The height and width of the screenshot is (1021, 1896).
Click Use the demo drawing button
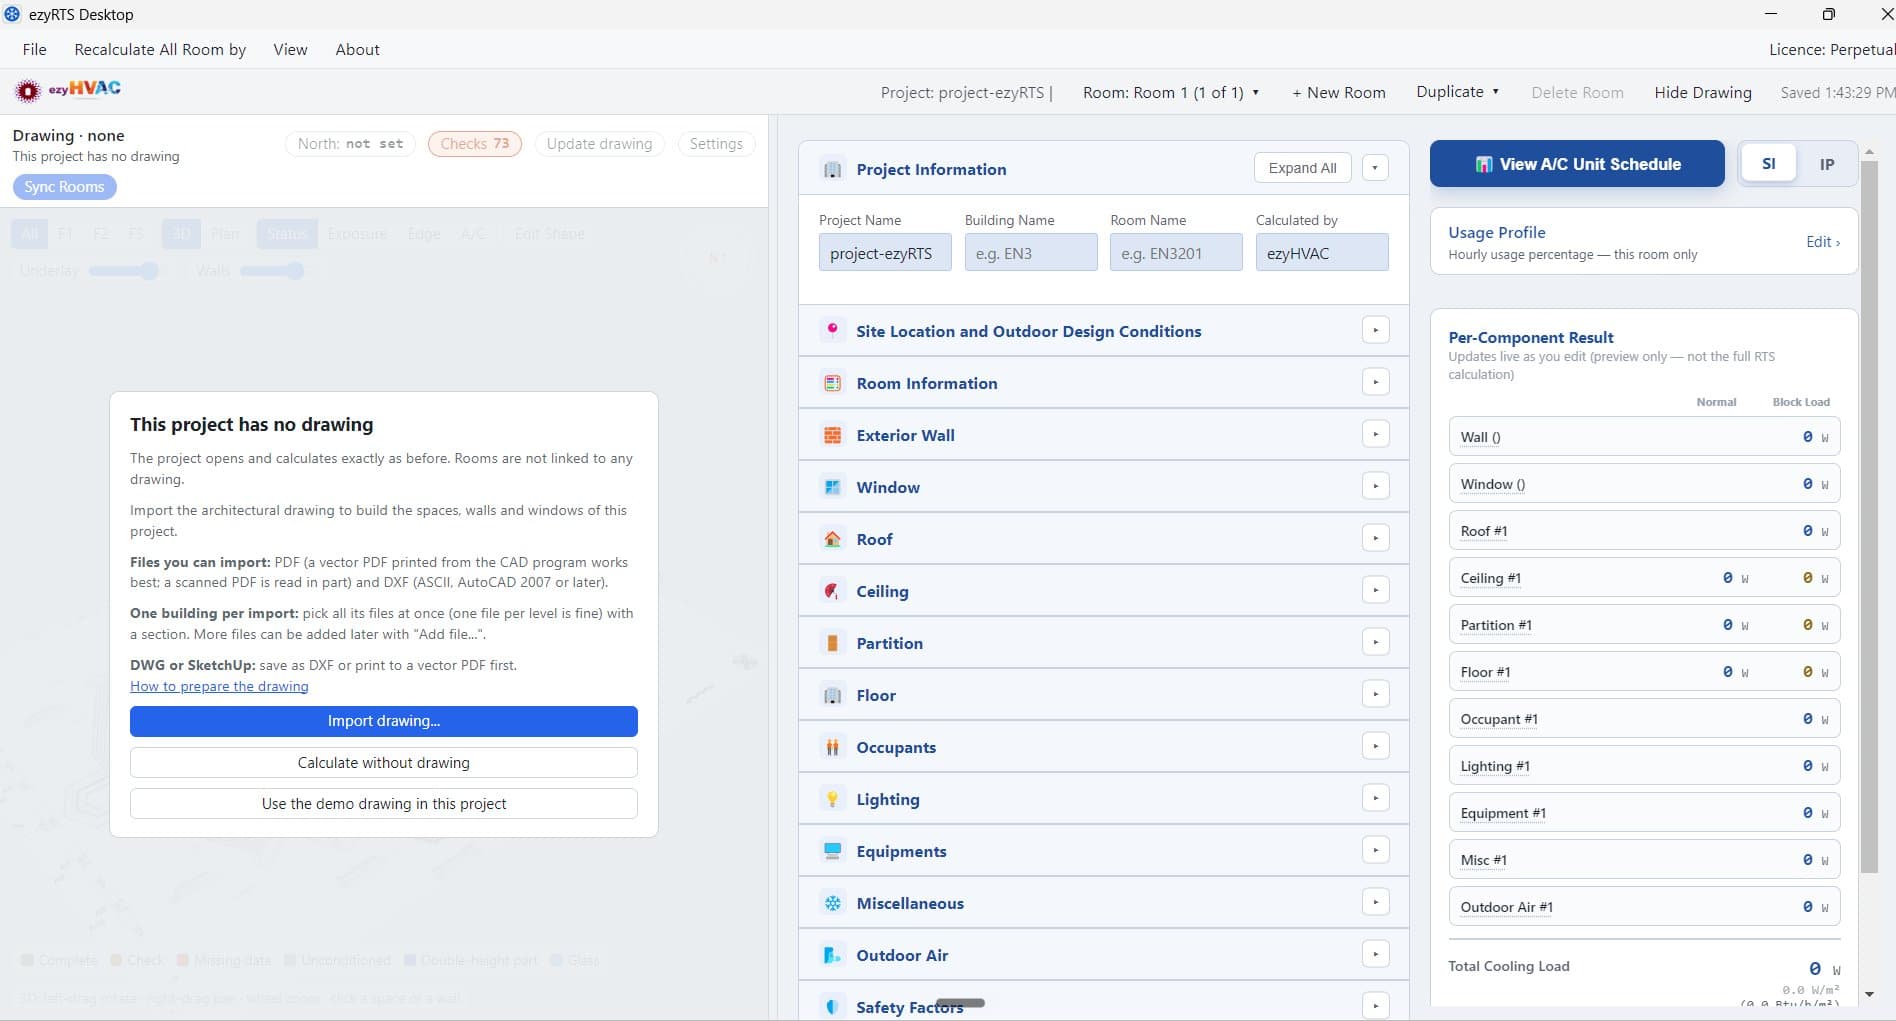coord(384,804)
